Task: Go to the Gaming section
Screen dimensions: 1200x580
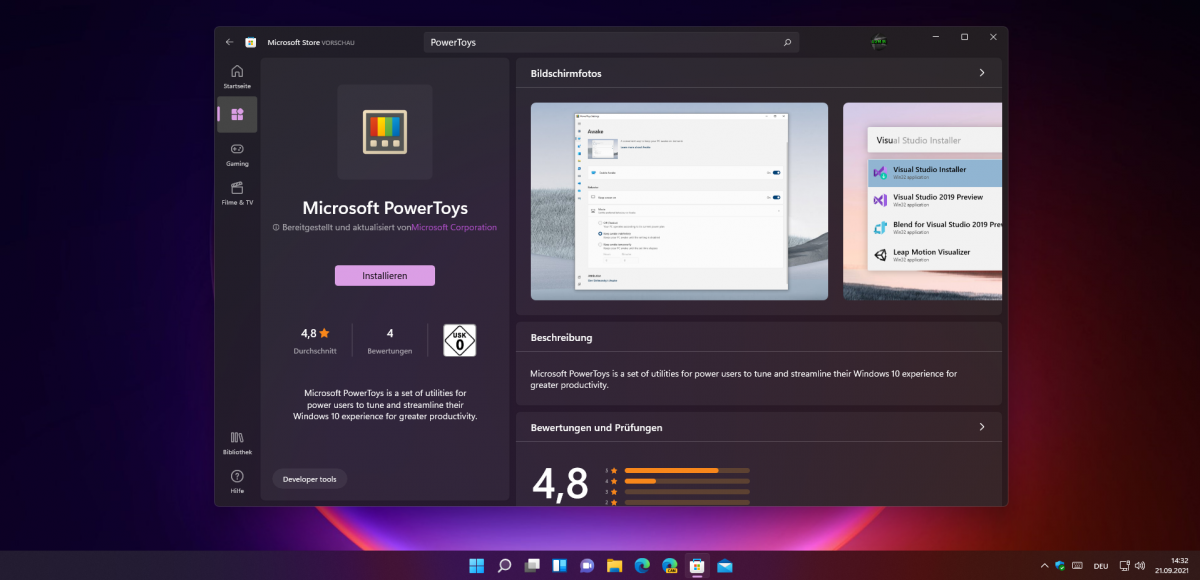Action: click(237, 154)
